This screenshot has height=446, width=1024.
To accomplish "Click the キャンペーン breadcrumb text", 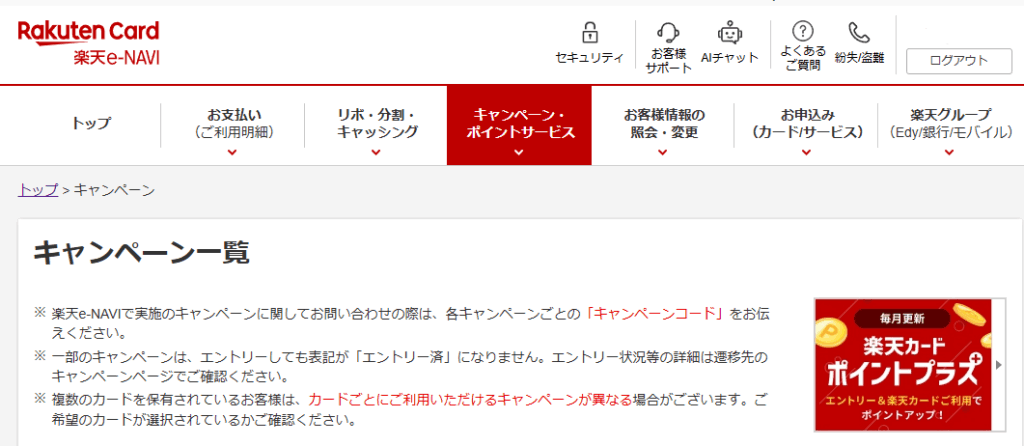I will (114, 190).
